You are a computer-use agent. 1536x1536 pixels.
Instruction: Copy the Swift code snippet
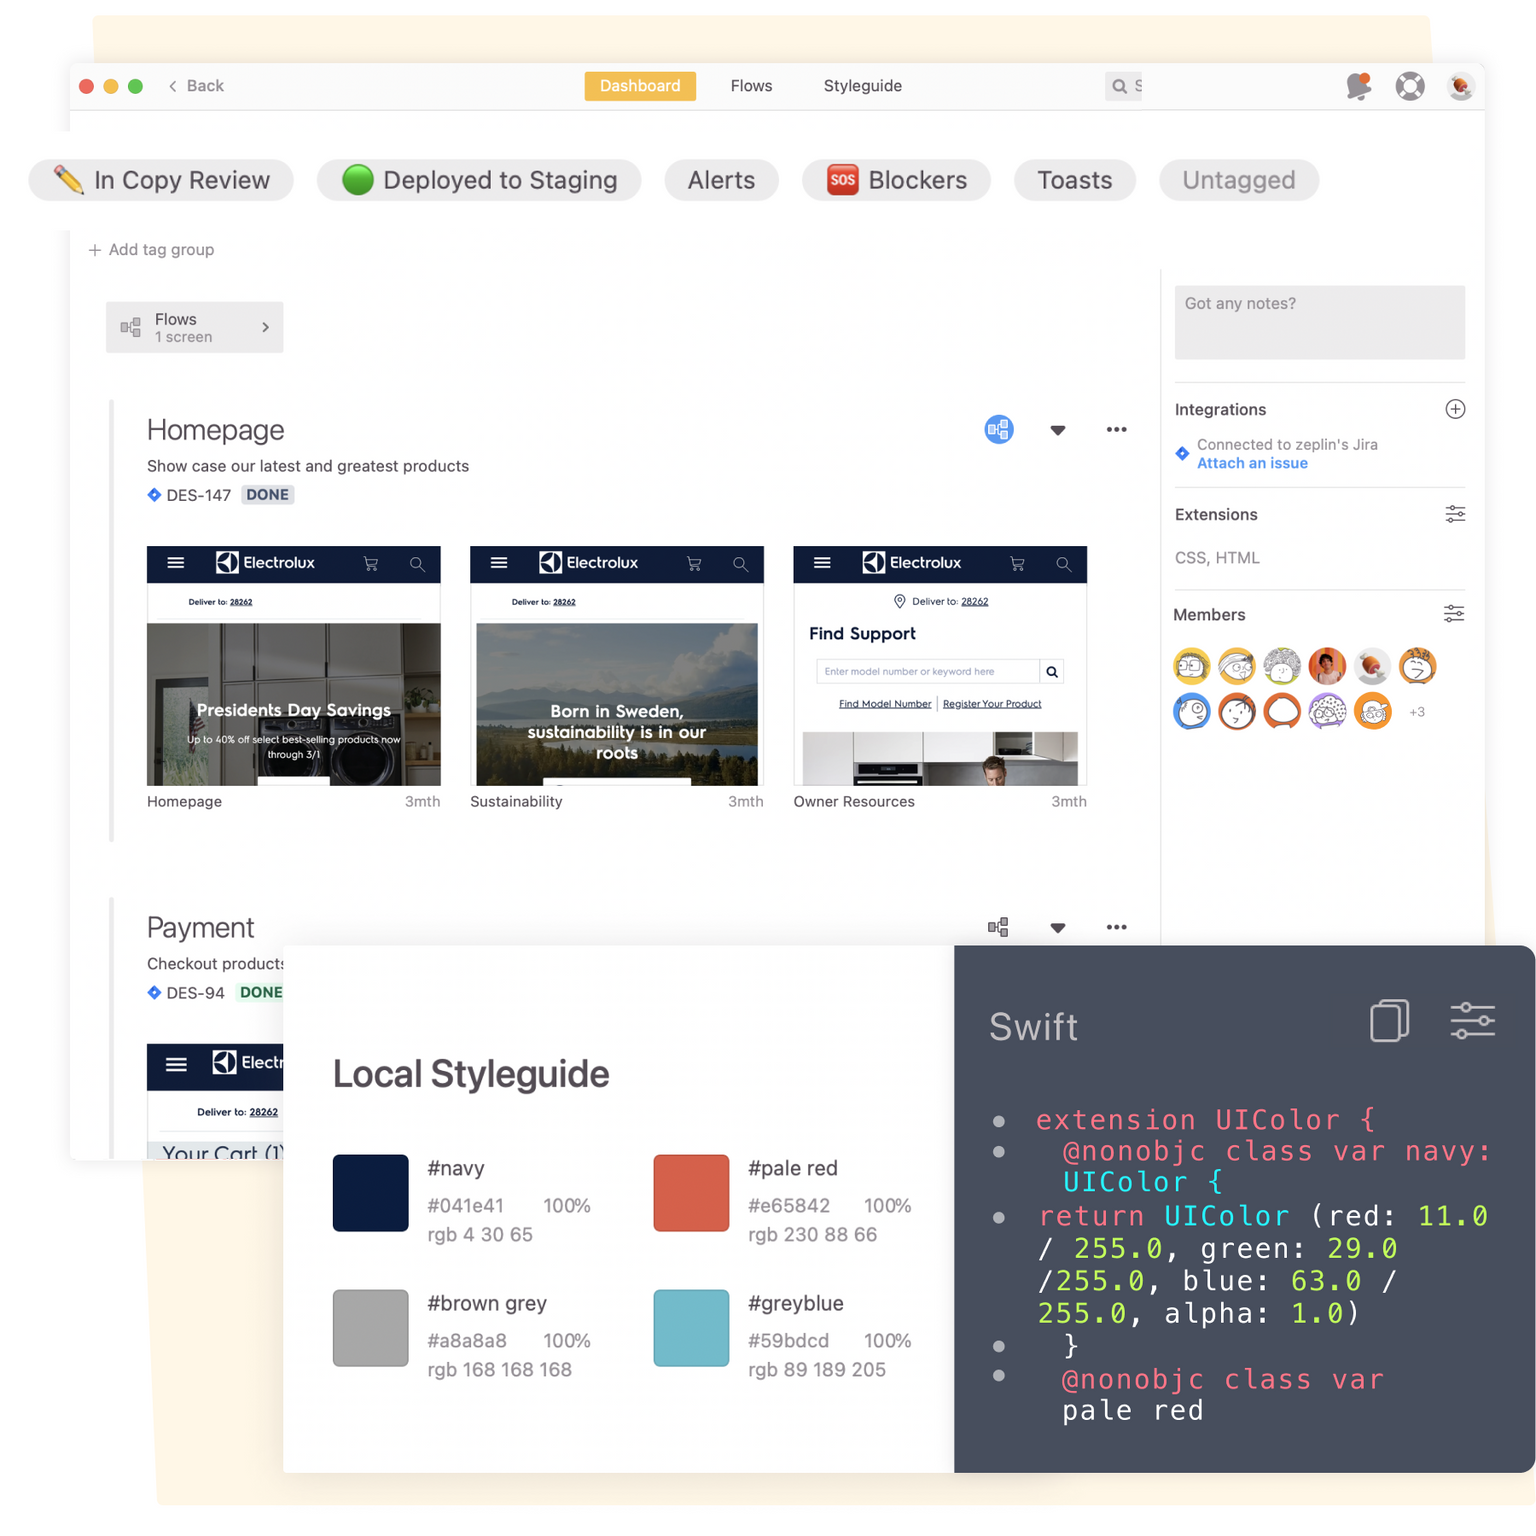click(x=1389, y=1021)
